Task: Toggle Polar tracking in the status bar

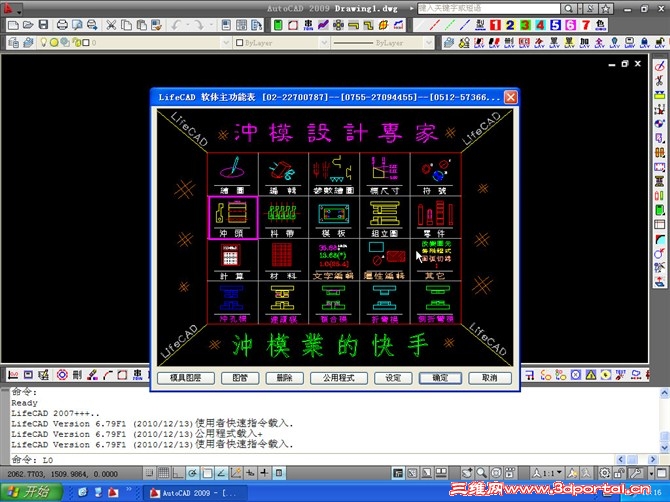Action: pyautogui.click(x=193, y=473)
